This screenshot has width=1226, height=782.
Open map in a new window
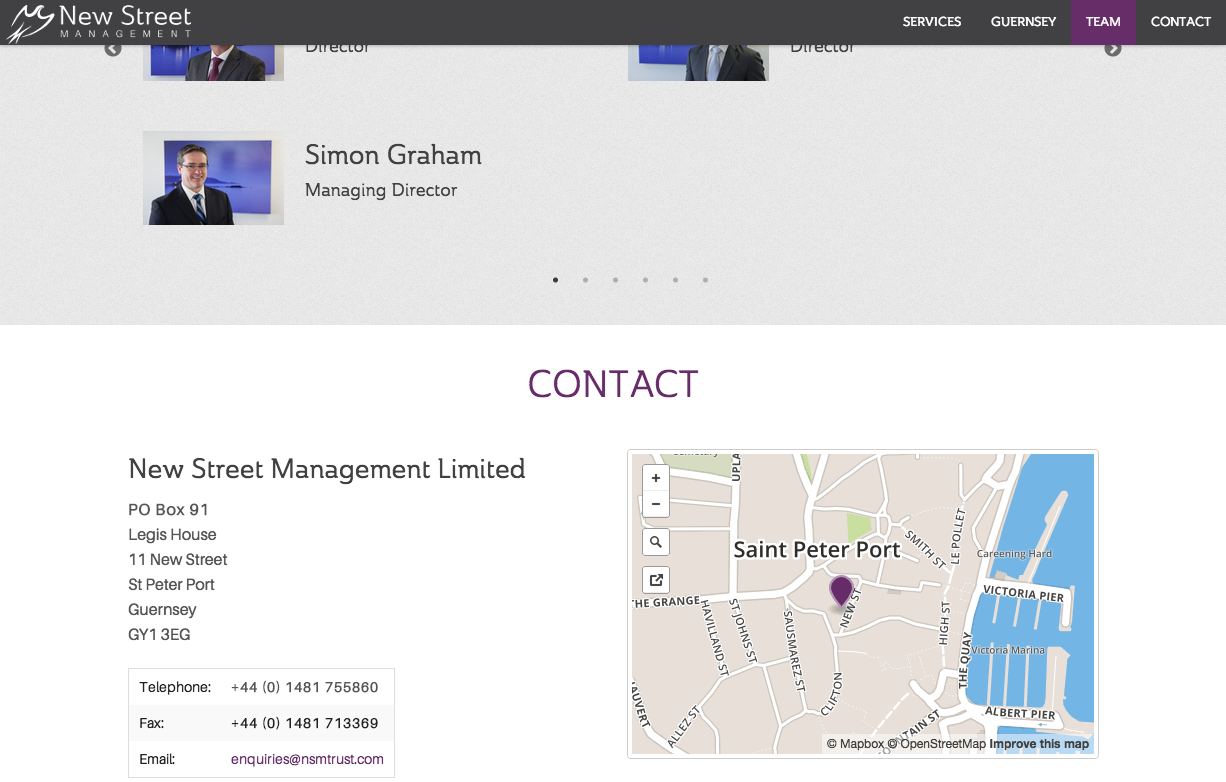656,580
